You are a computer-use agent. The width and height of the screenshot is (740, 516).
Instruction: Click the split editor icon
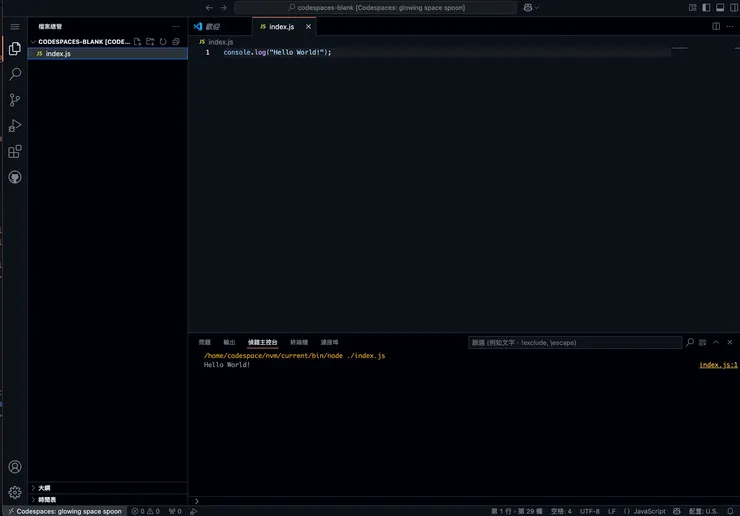(716, 26)
